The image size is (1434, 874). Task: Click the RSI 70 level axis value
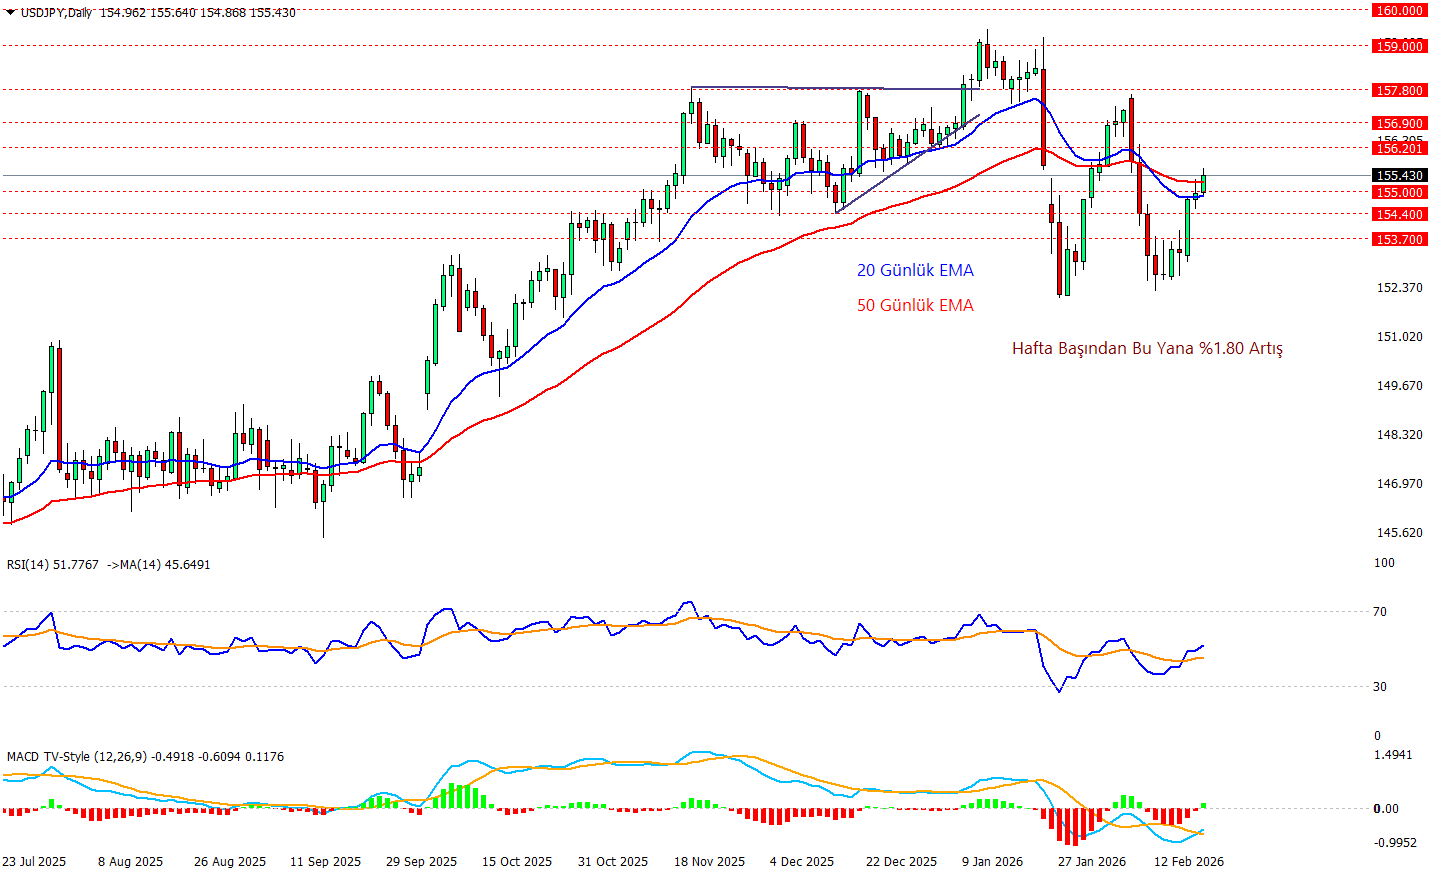pos(1380,611)
